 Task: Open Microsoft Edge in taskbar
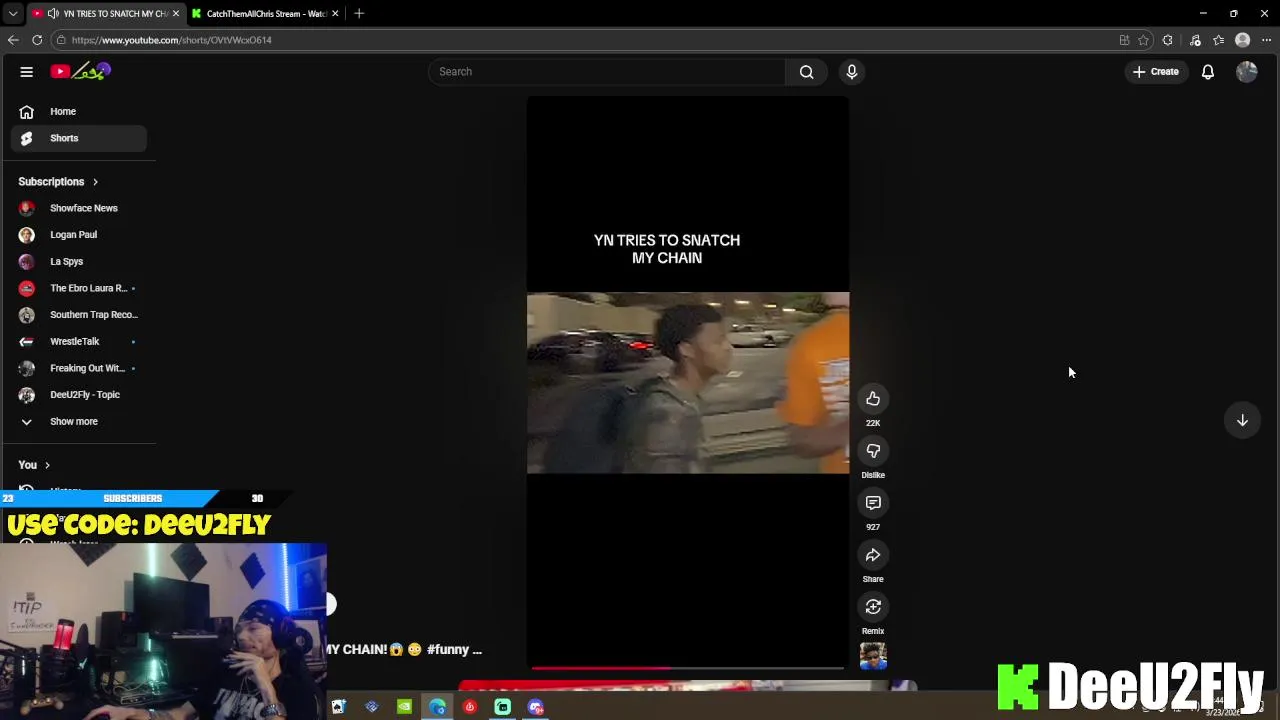point(437,707)
